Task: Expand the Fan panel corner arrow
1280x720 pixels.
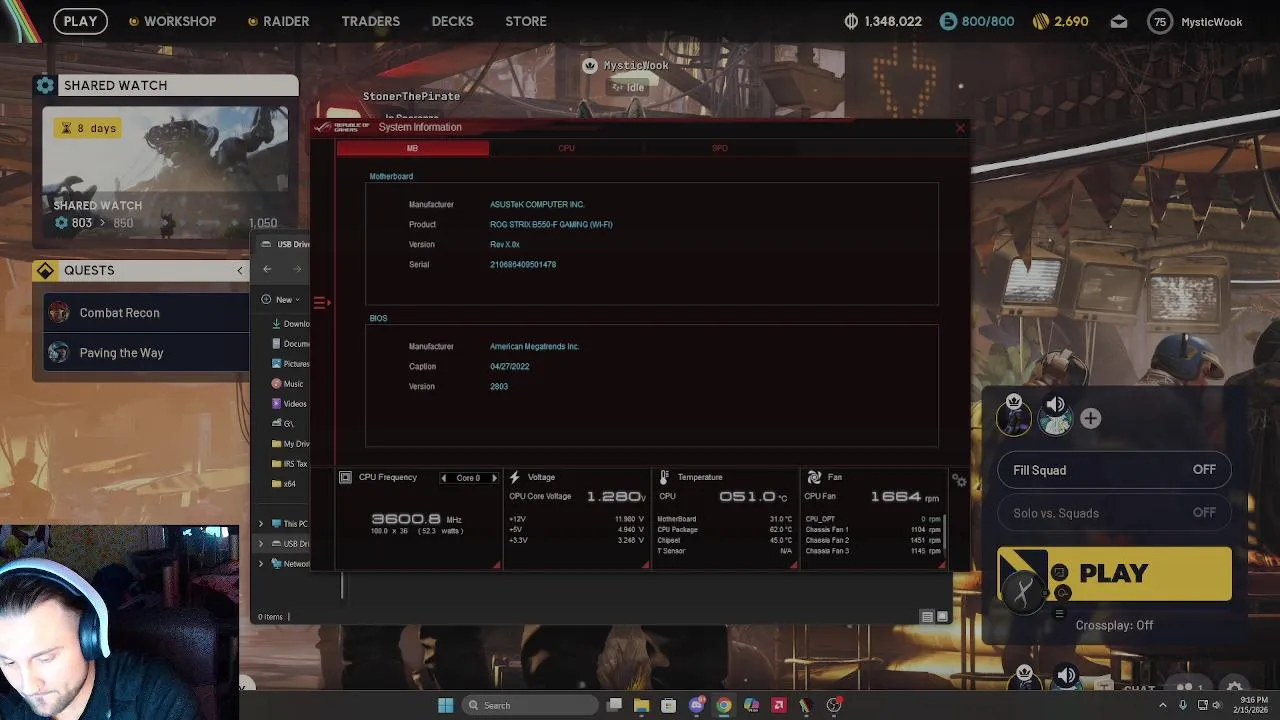Action: click(943, 566)
